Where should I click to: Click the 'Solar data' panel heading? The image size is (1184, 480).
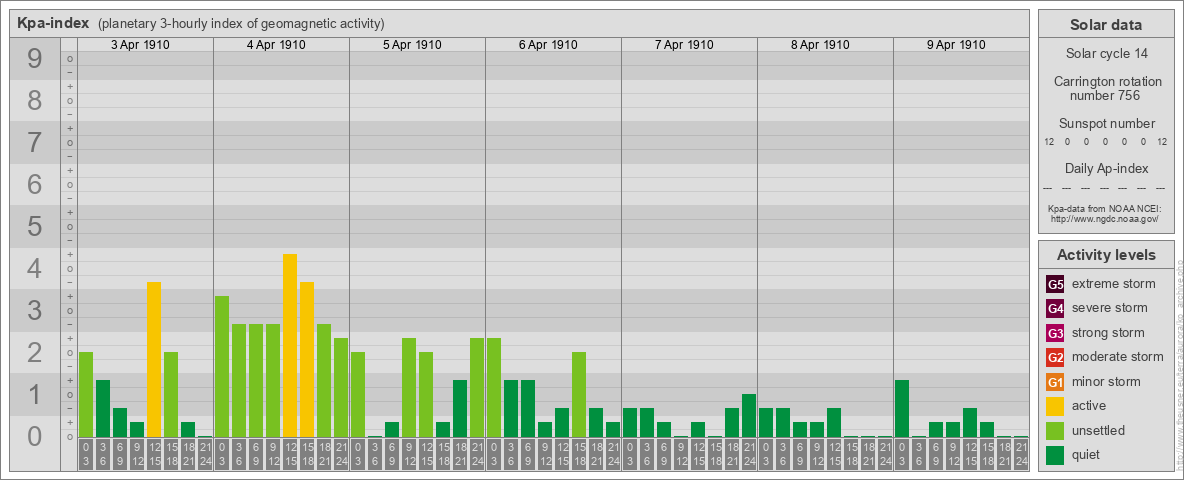(1105, 25)
